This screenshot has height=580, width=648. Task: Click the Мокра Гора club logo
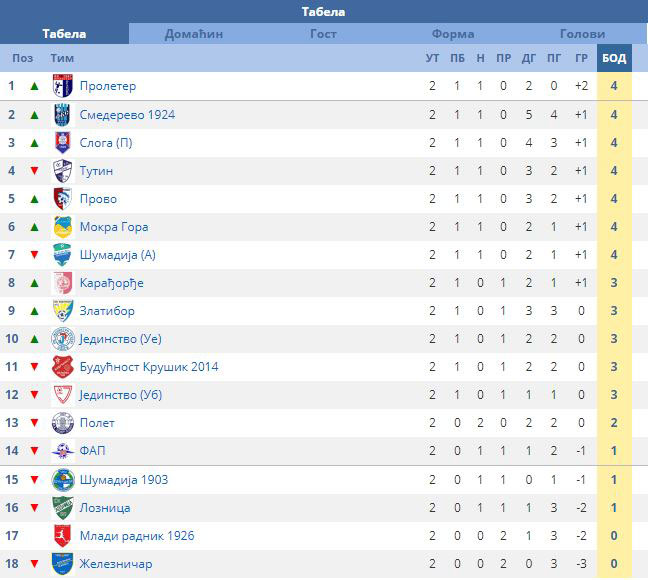[63, 227]
